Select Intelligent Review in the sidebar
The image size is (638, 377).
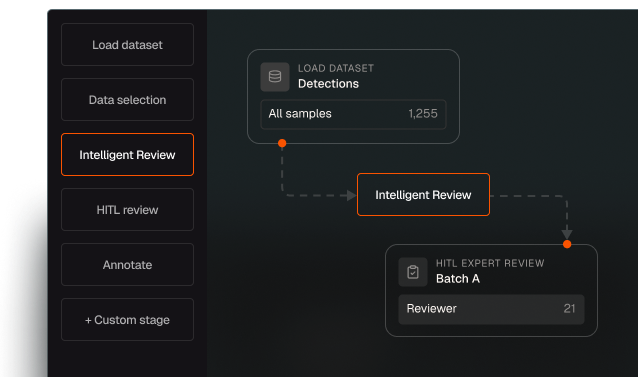coord(127,155)
